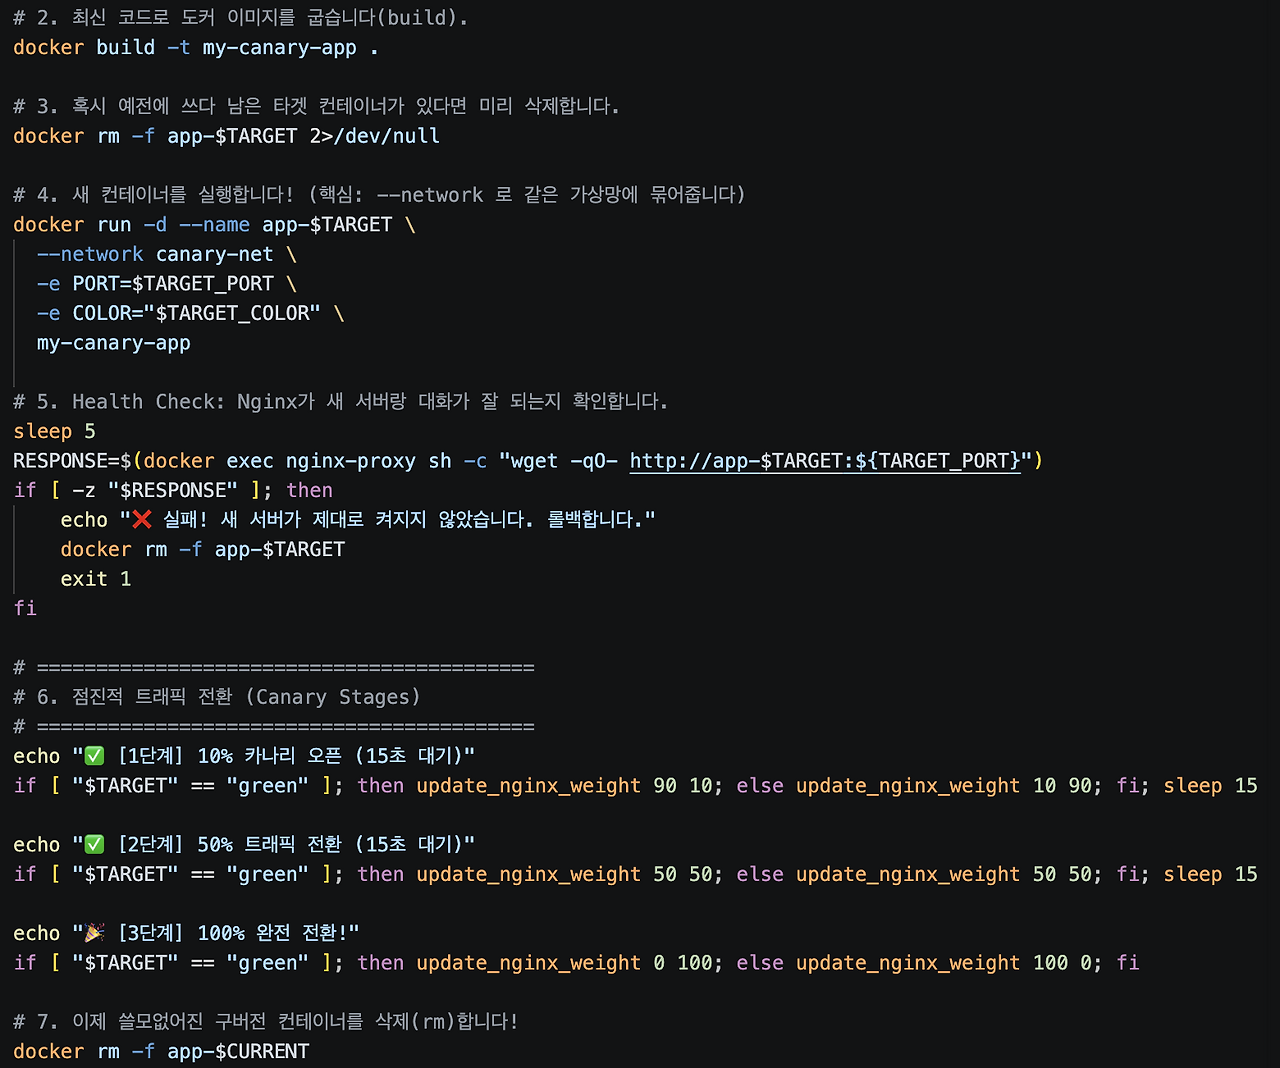
Task: Click the Canary Stages section header comment
Action: pyautogui.click(x=215, y=697)
